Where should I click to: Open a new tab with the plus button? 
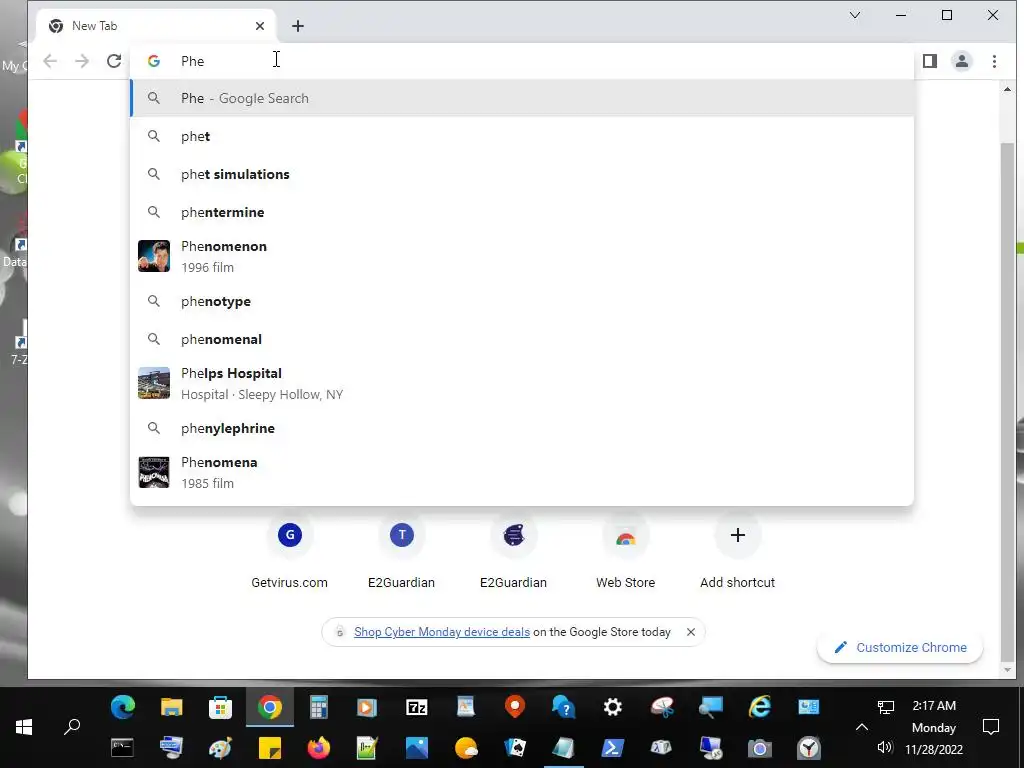click(298, 26)
